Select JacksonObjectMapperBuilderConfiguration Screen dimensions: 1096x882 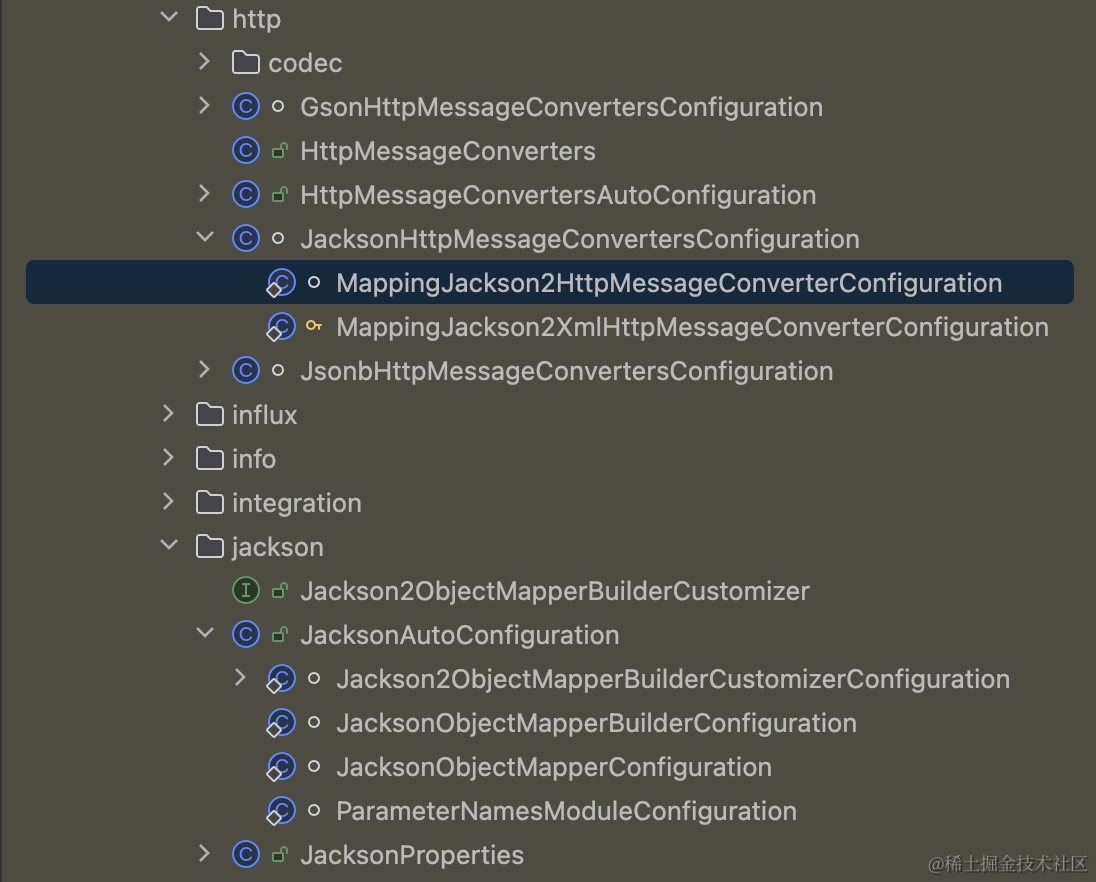596,722
